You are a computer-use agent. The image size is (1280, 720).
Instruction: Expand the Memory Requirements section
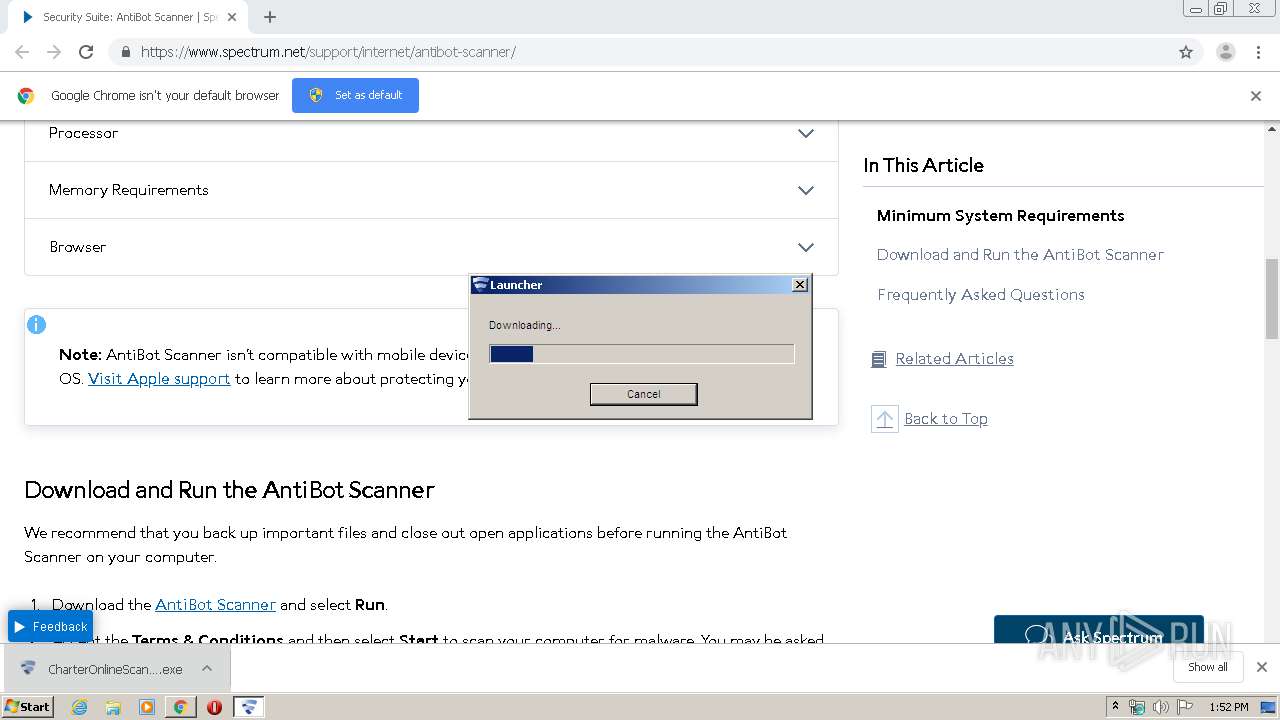(x=431, y=190)
